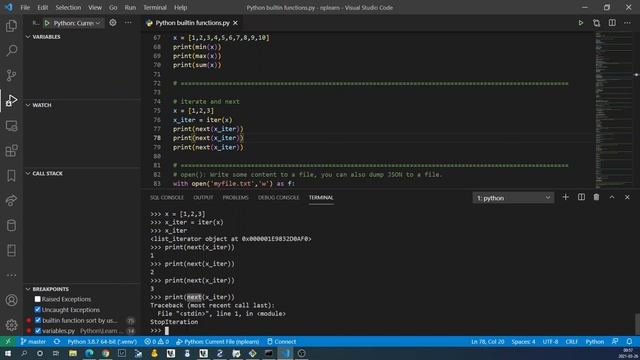Toggle Raised Exceptions breakpoint checkbox
This screenshot has height=360, width=640.
click(38, 299)
